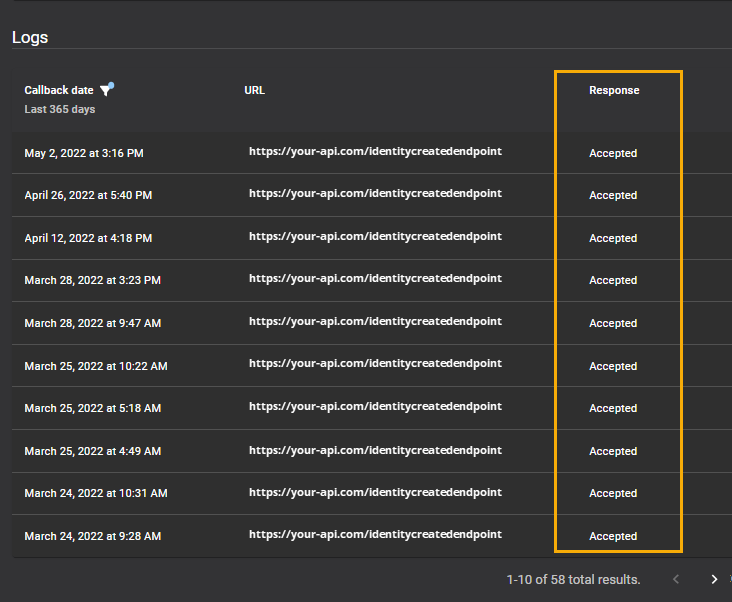The height and width of the screenshot is (602, 732).
Task: Click the Response column header
Action: coord(614,90)
